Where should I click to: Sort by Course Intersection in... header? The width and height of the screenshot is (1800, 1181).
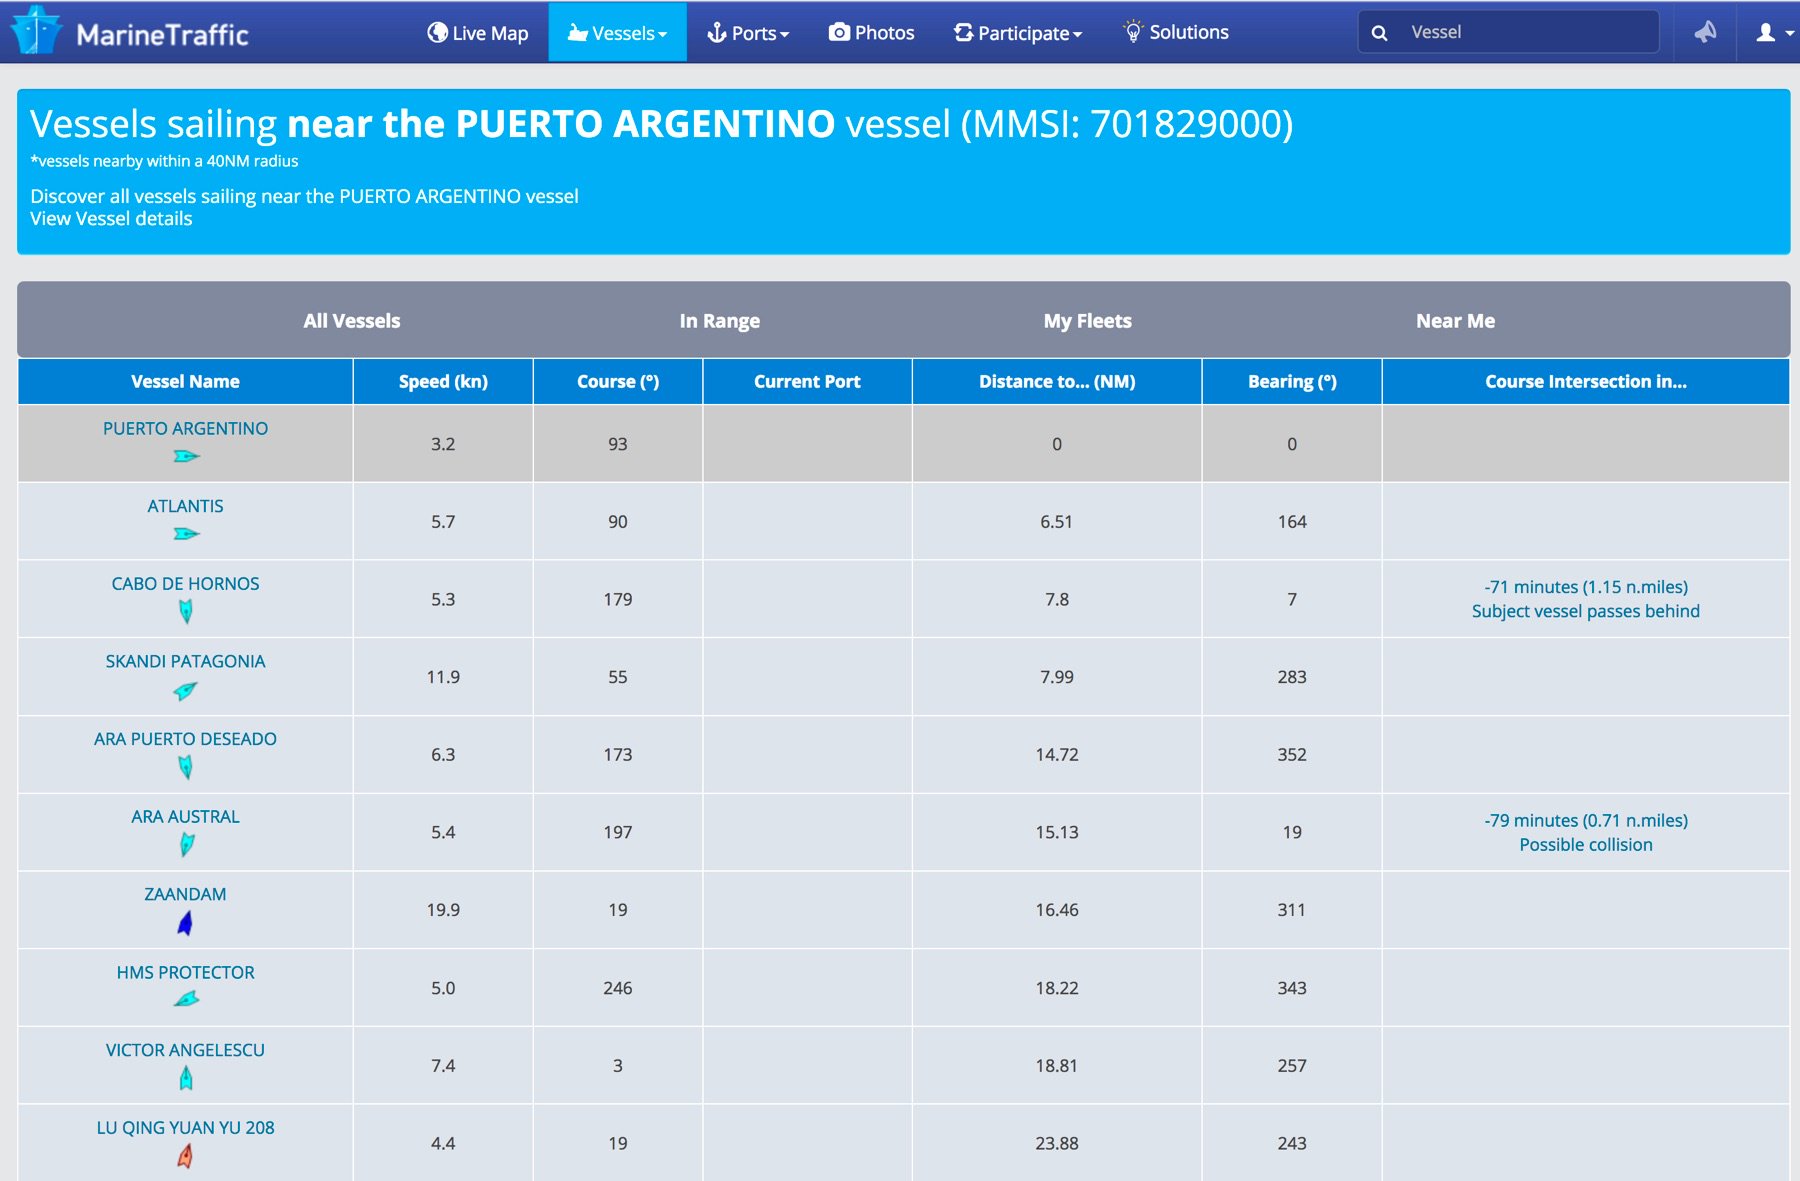(x=1586, y=381)
